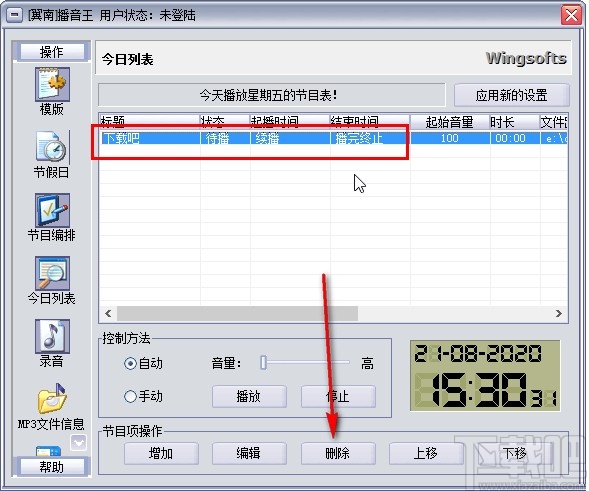This screenshot has width=589, height=491.
Task: Select the 手动 radio button
Action: pyautogui.click(x=130, y=396)
